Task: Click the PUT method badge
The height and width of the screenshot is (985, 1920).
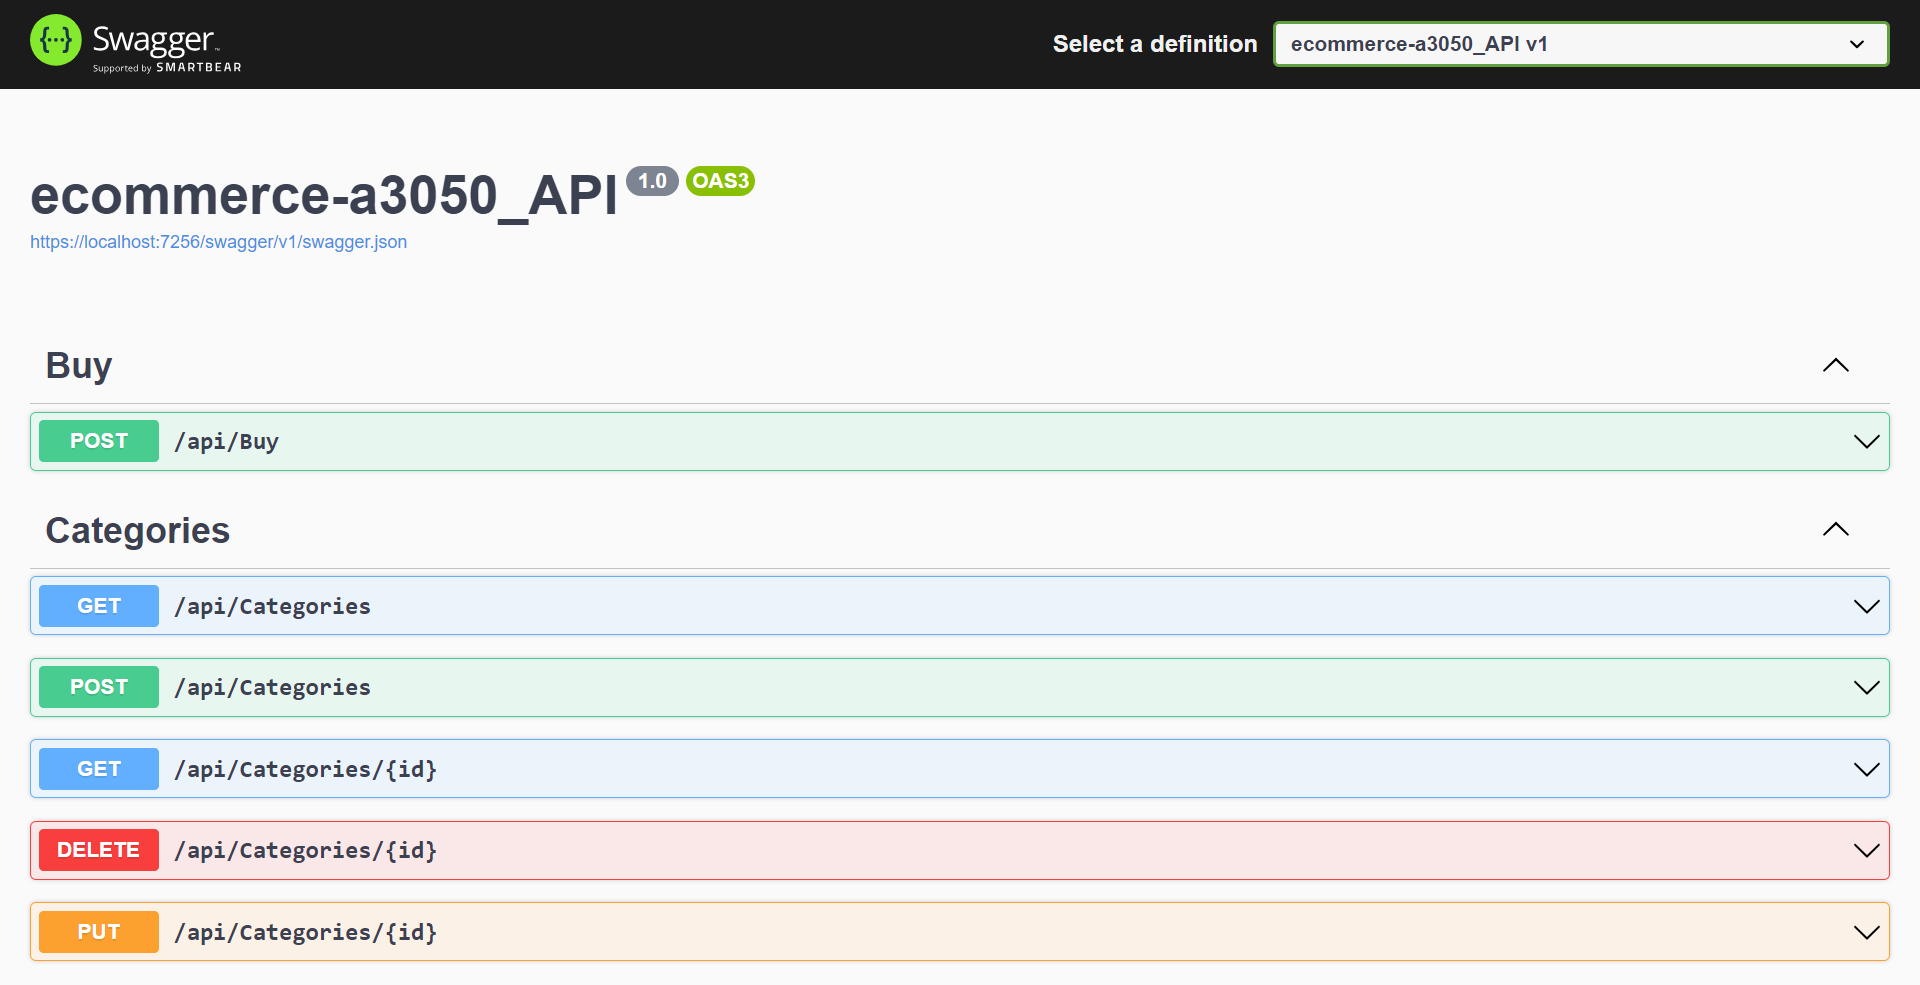Action: [x=99, y=932]
